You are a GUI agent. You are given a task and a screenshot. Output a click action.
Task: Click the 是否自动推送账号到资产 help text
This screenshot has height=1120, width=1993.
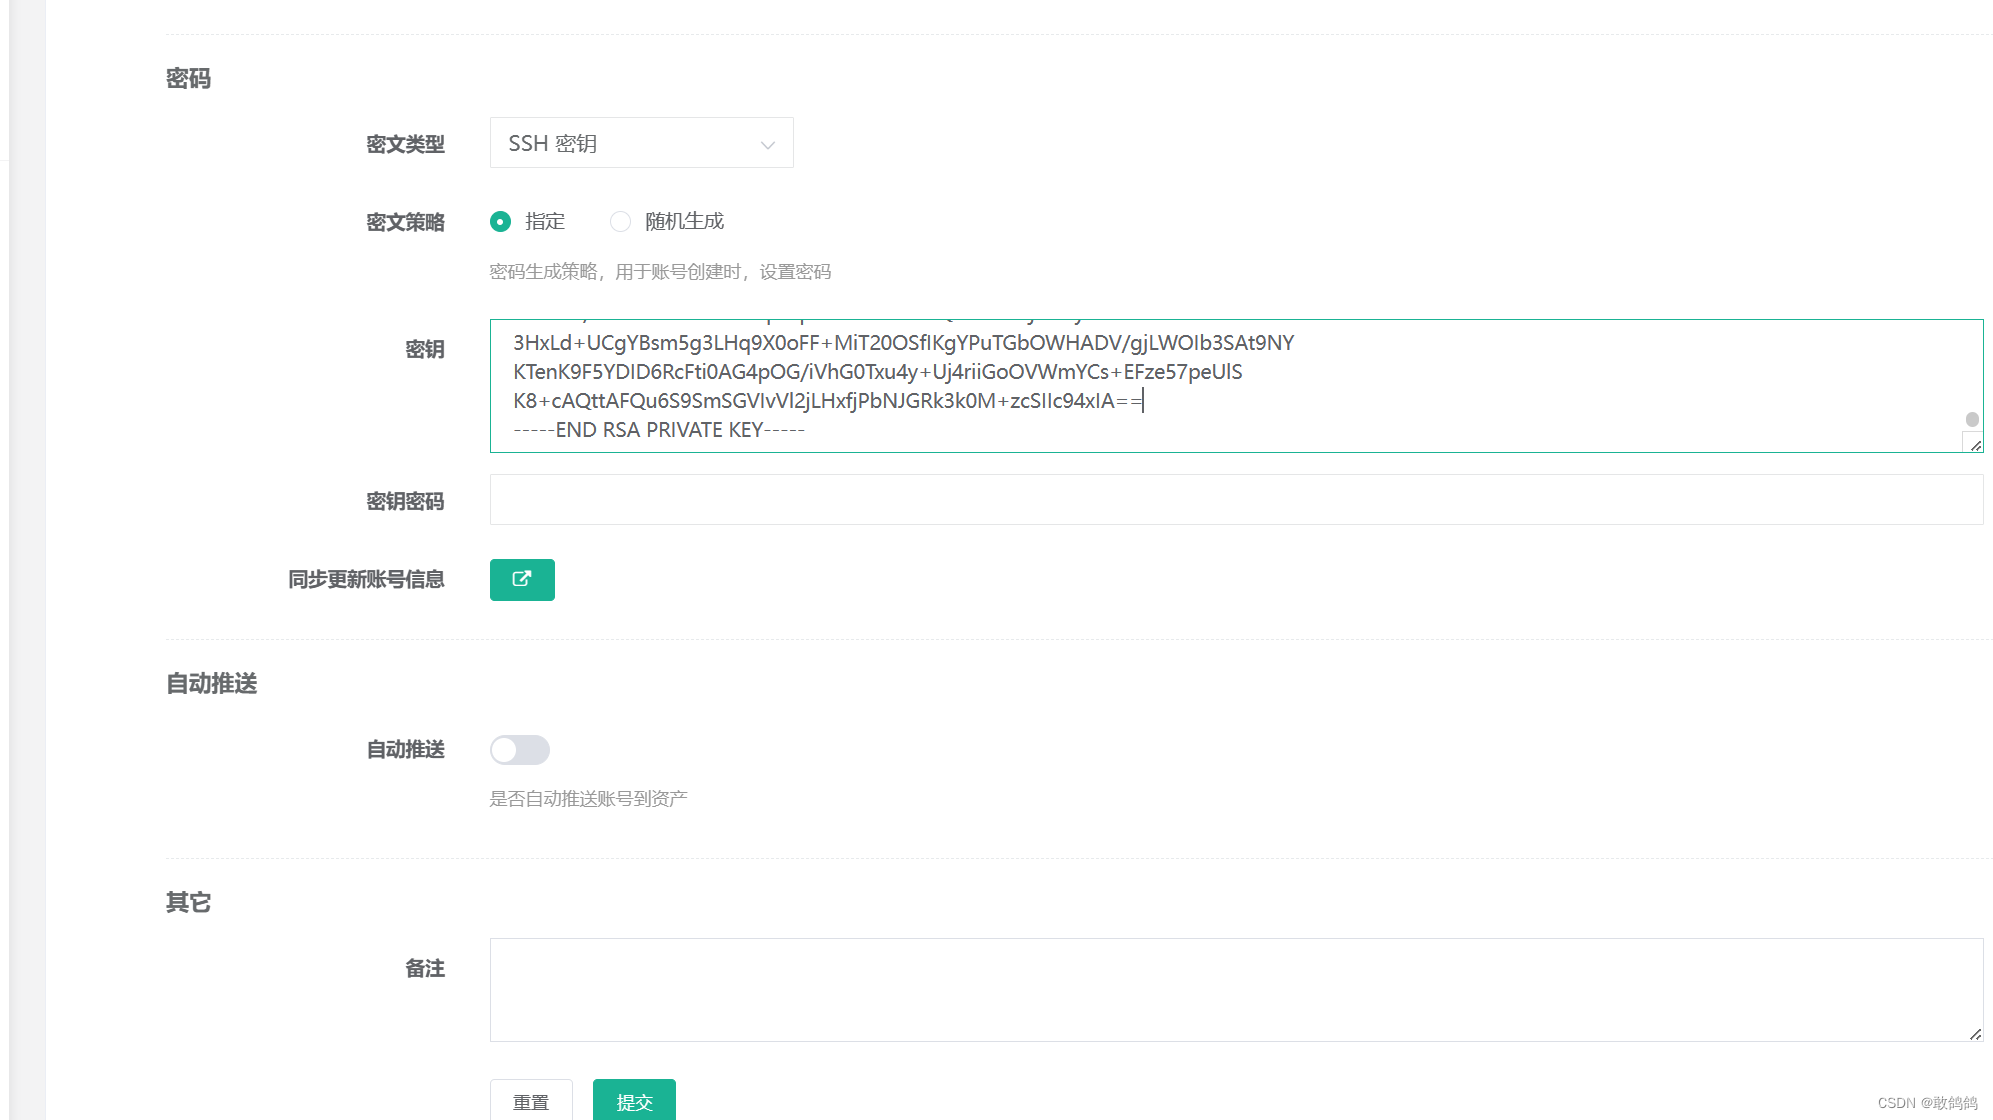click(588, 798)
